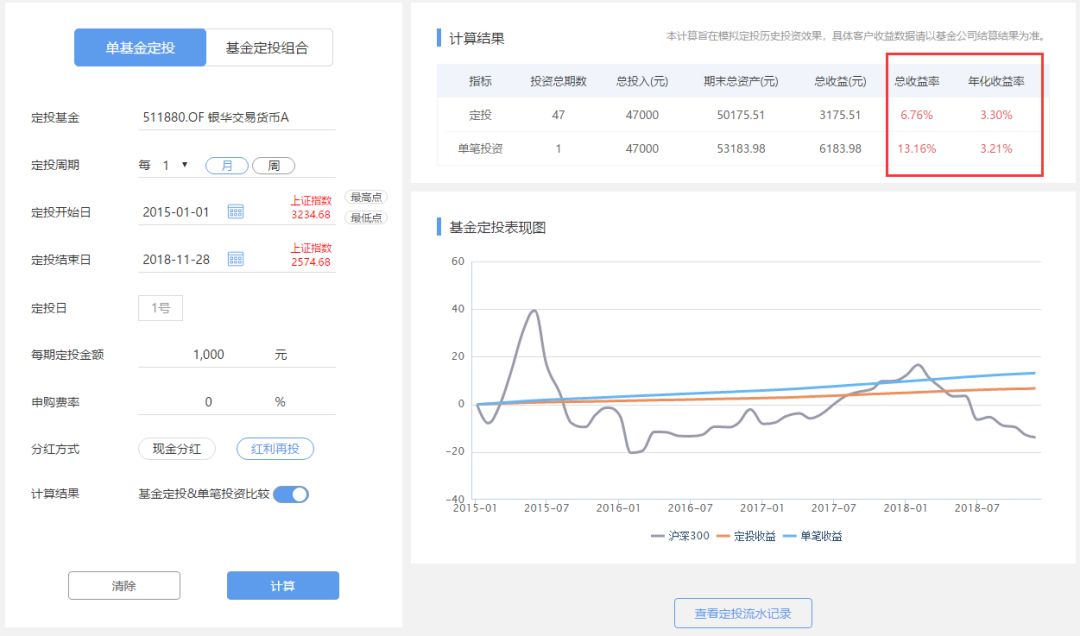Image resolution: width=1080 pixels, height=636 pixels.
Task: Select 期末总资产(元) column header
Action: pos(740,81)
